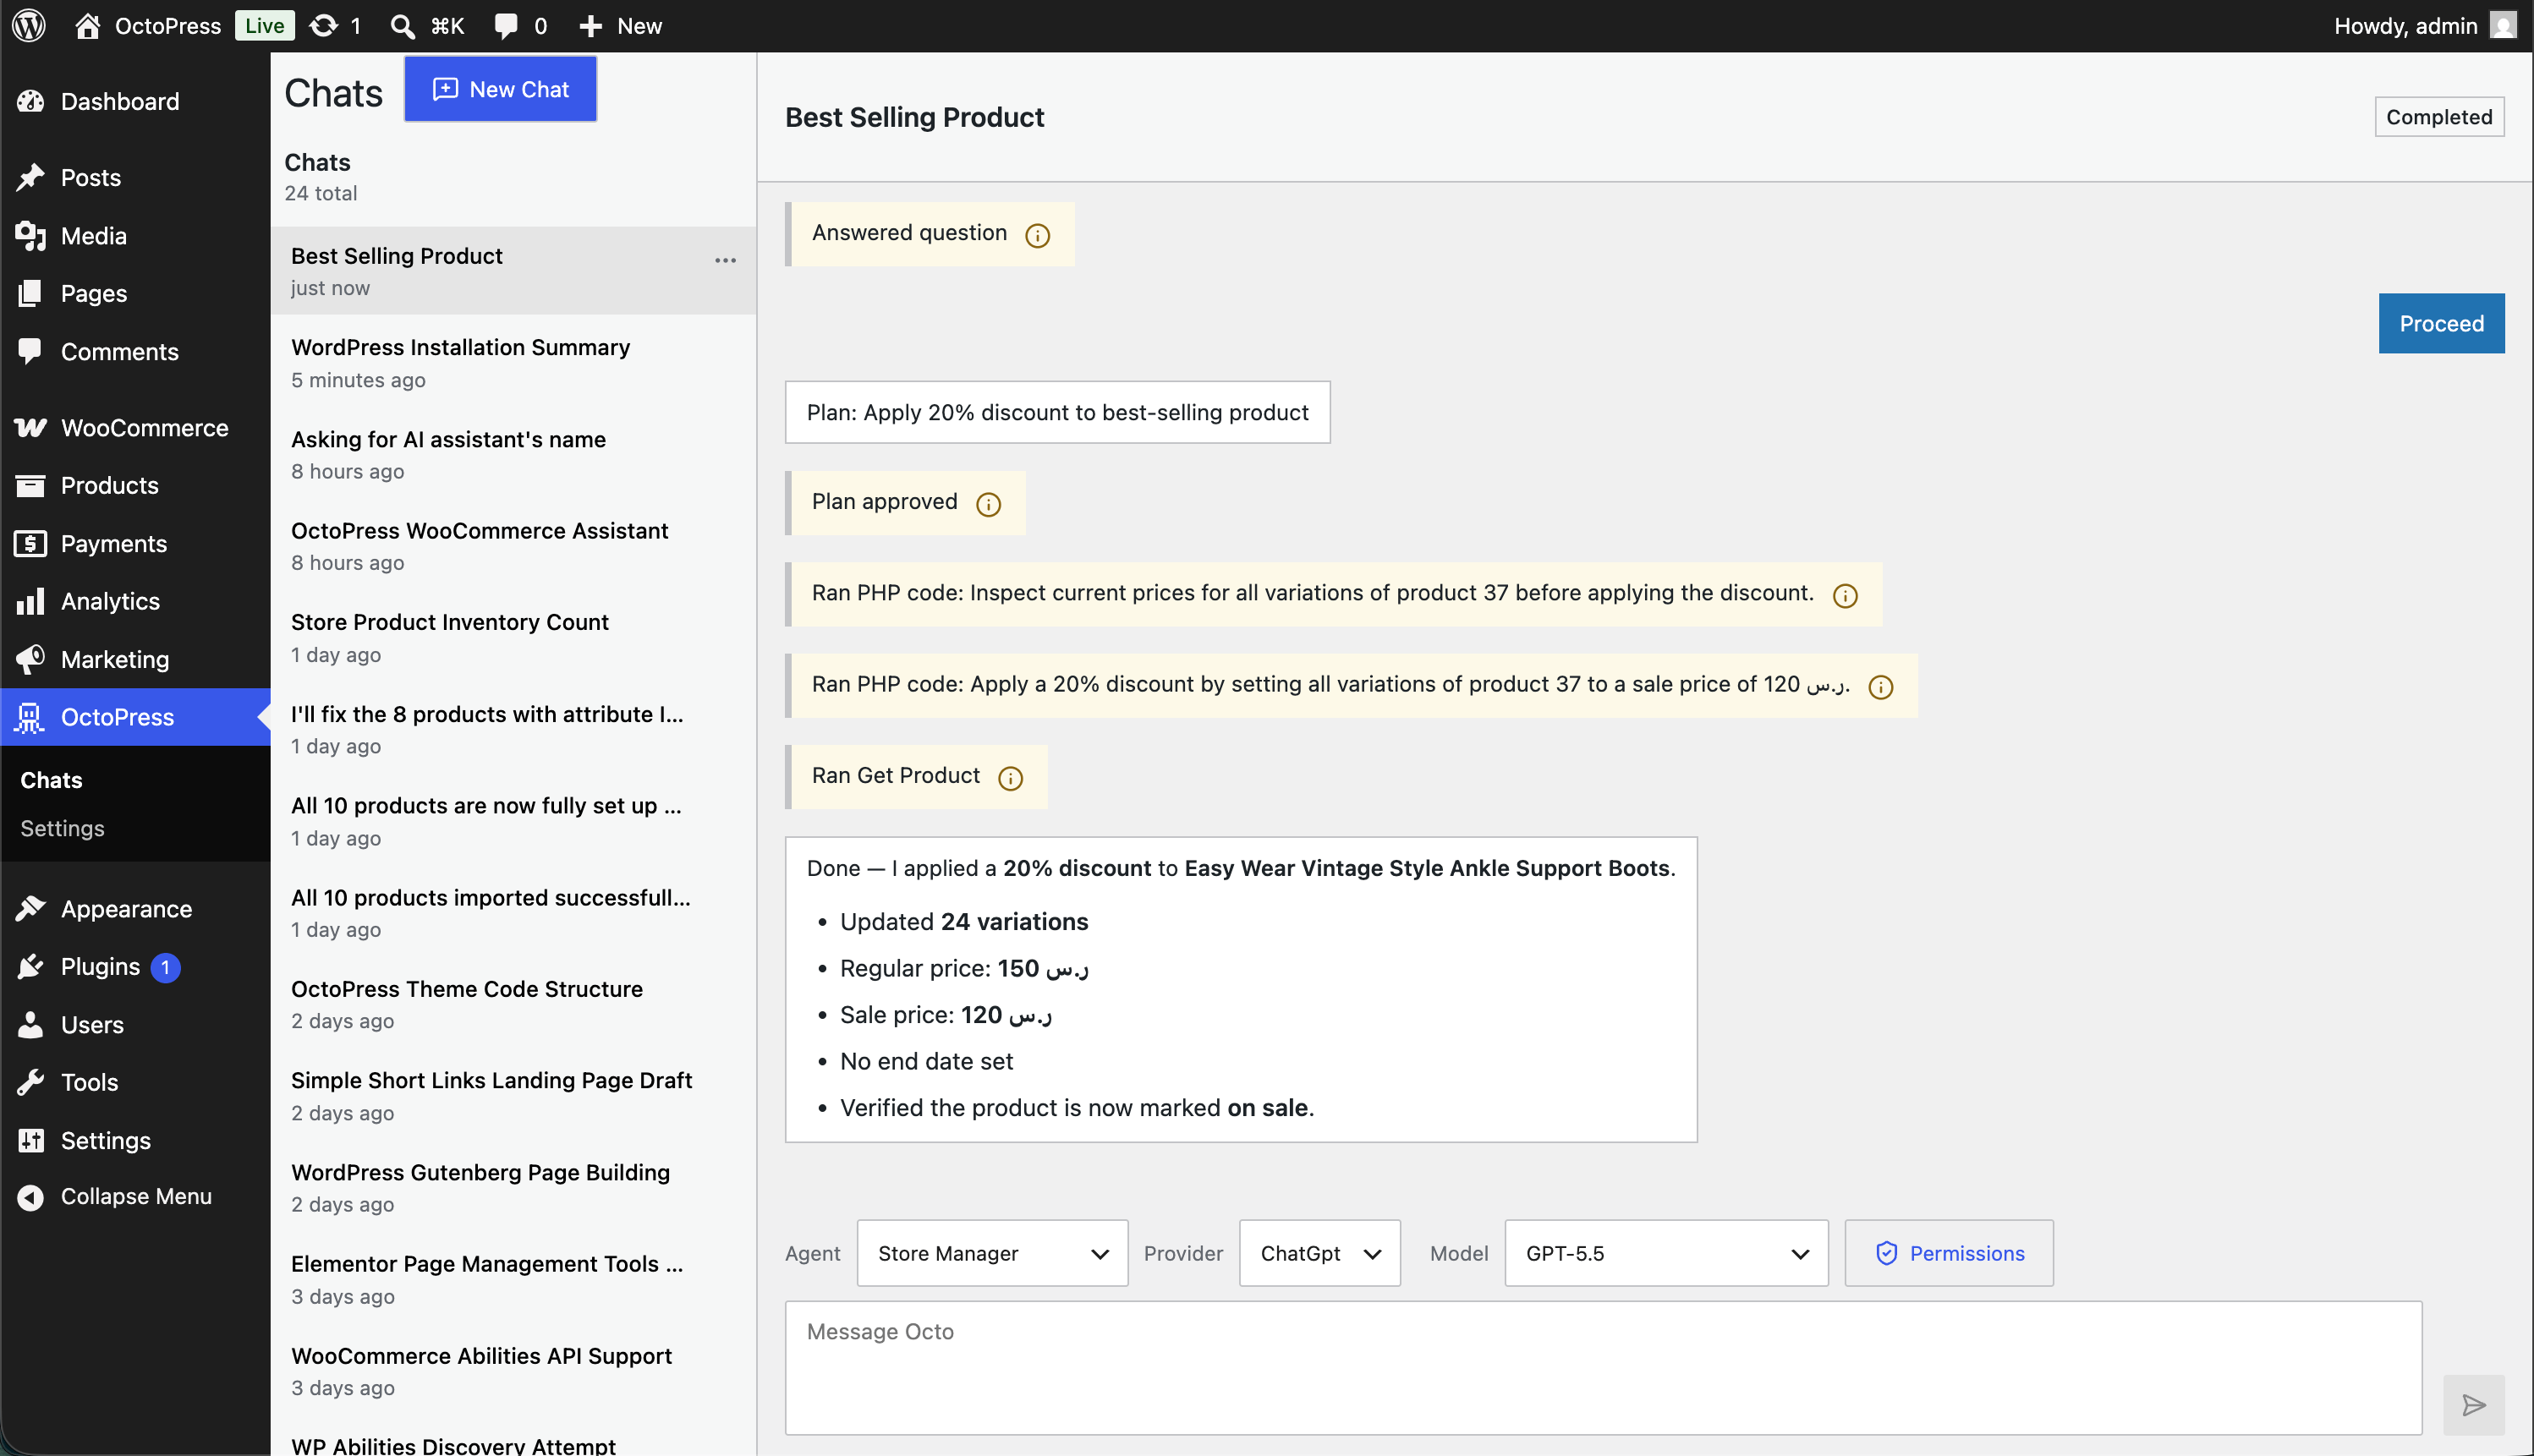The width and height of the screenshot is (2534, 1456).
Task: Collapse the admin menu
Action: pos(136,1196)
